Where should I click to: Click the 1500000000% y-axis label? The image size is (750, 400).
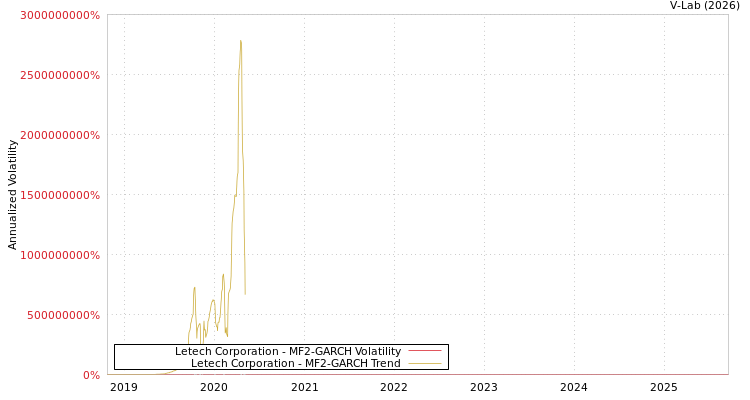tap(60, 195)
